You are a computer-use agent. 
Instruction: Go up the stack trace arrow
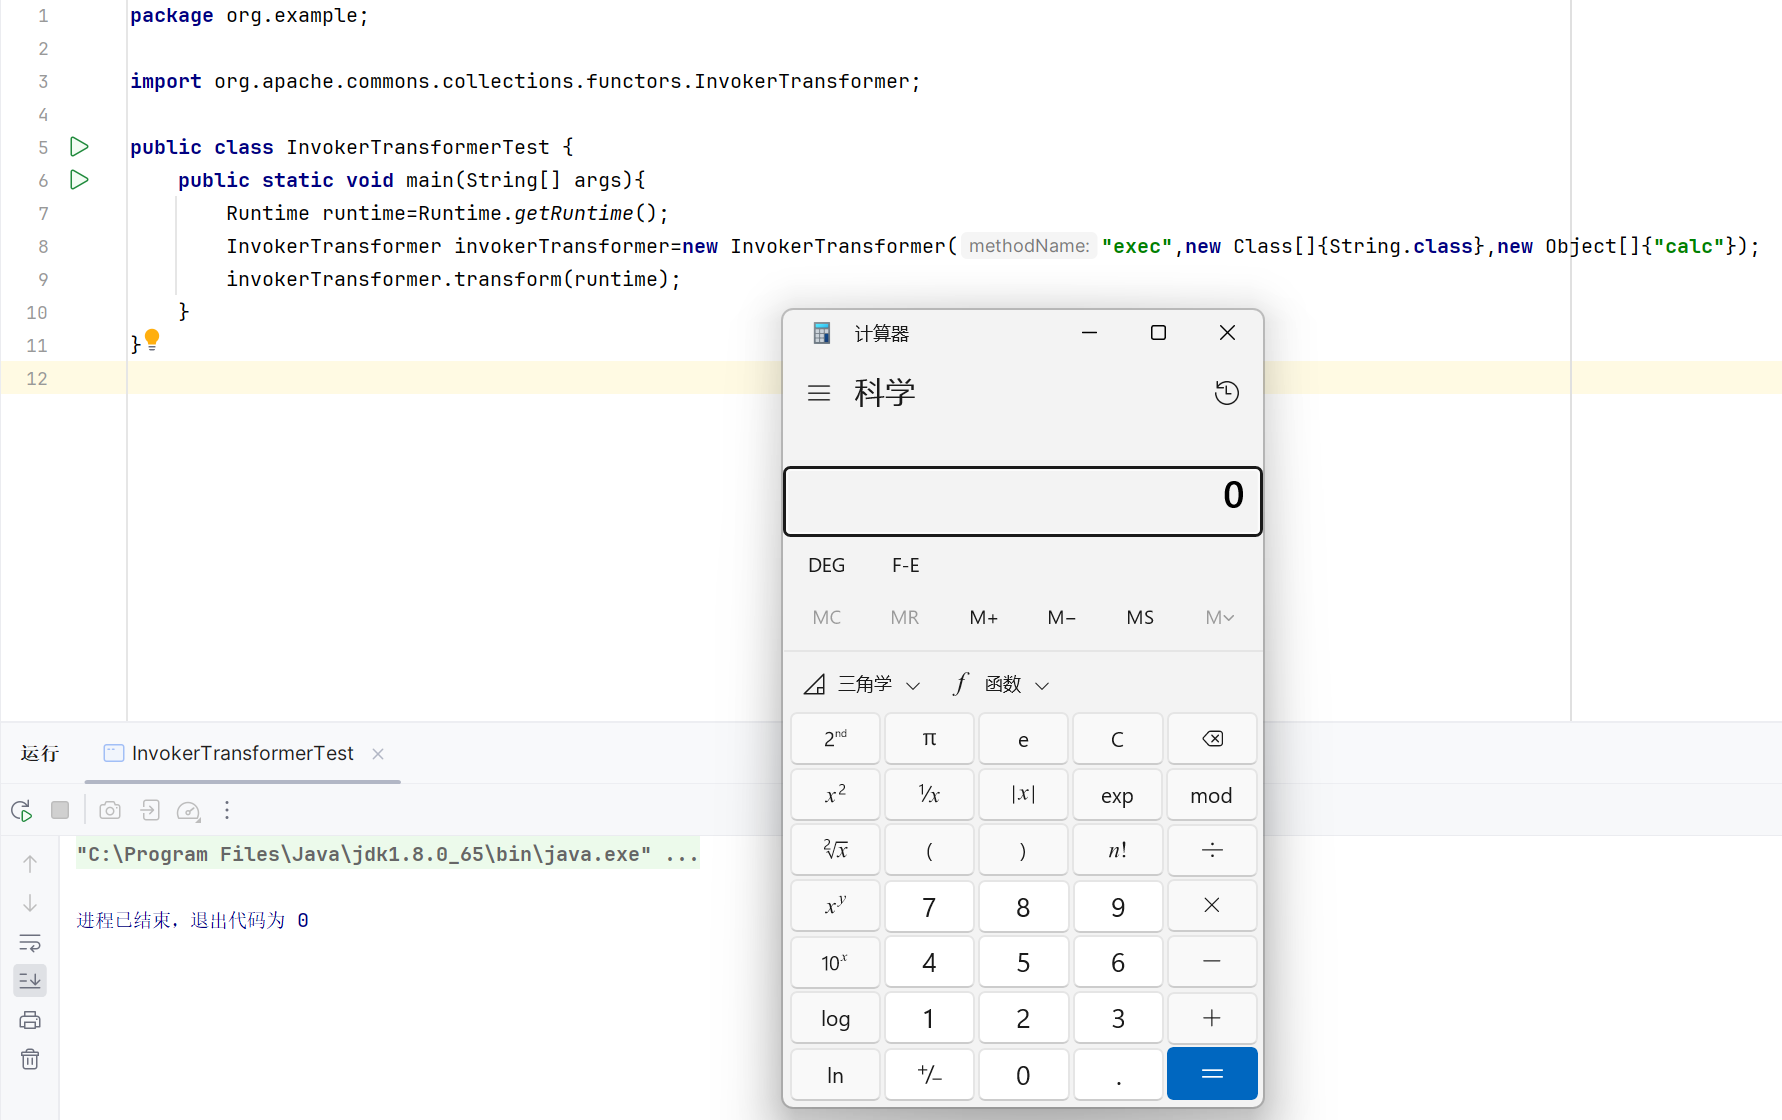pyautogui.click(x=30, y=863)
